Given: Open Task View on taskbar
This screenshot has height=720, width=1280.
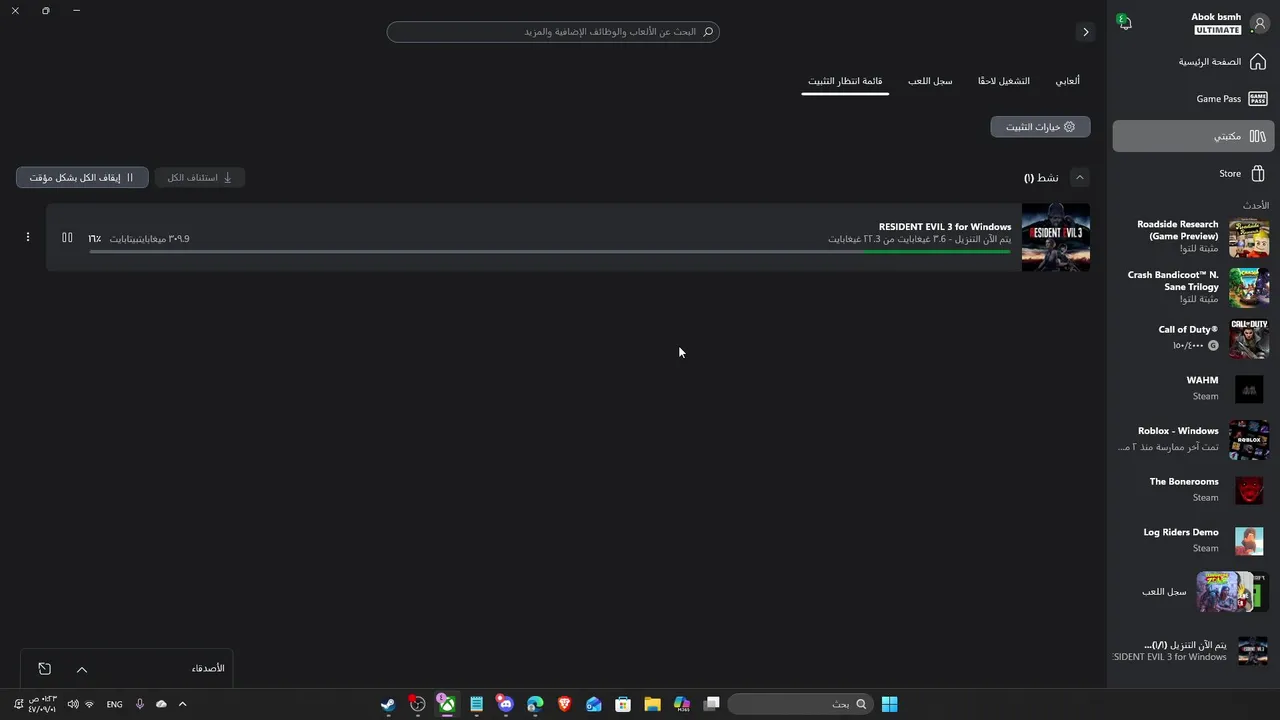Looking at the screenshot, I should 711,704.
